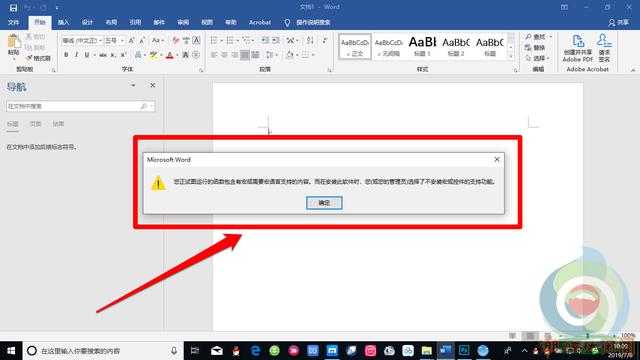Toggle italic formatting
Viewport: 640px width, 360px height.
76,55
